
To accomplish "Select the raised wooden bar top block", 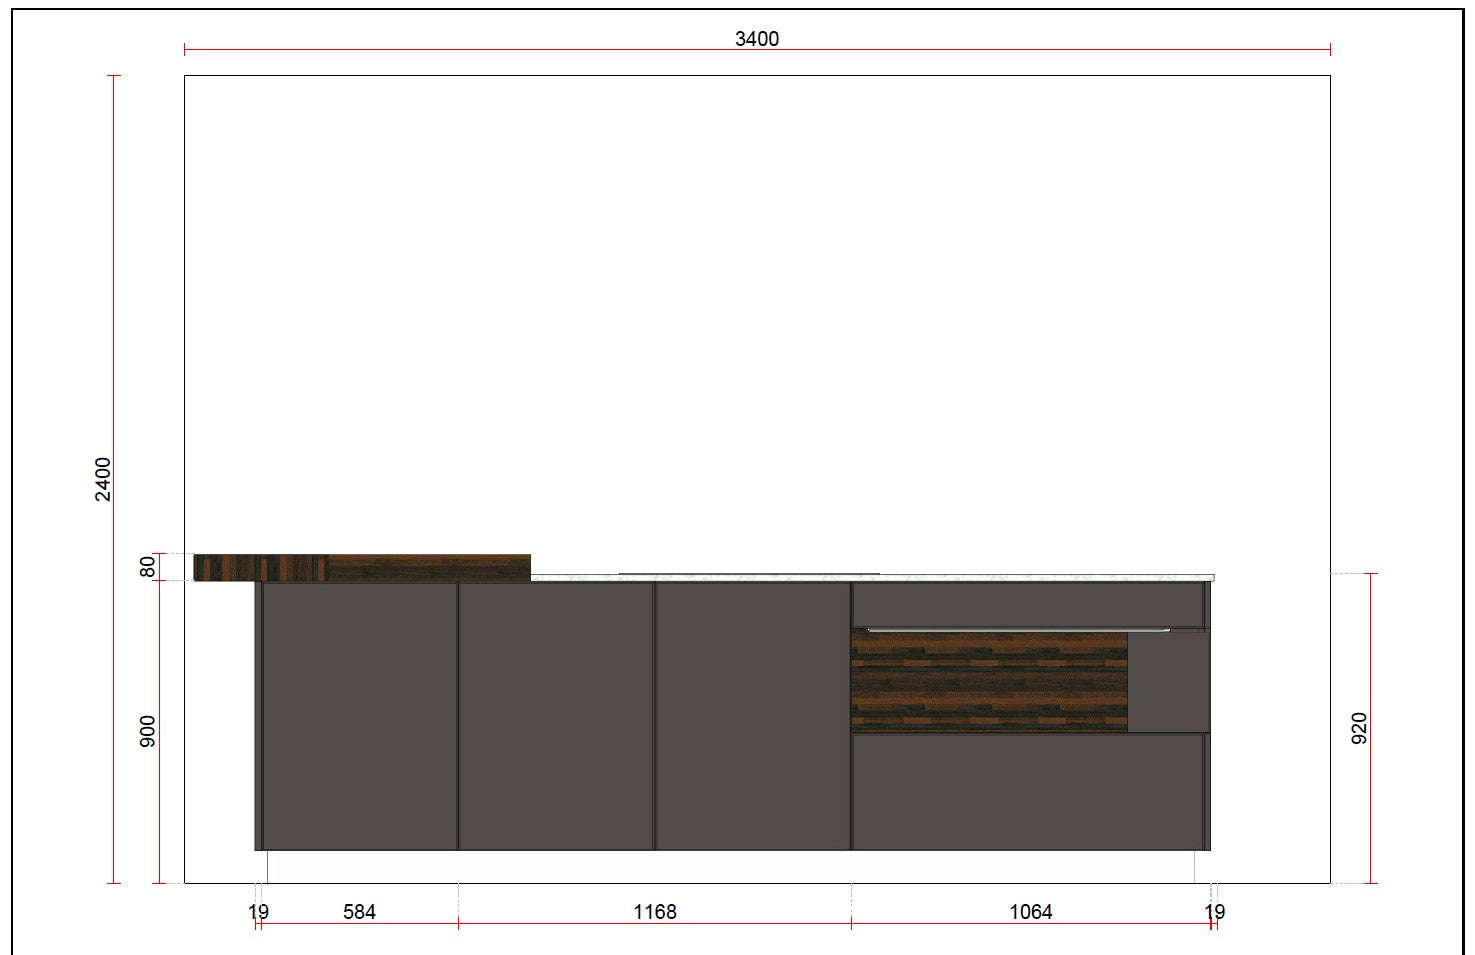I will (x=362, y=567).
